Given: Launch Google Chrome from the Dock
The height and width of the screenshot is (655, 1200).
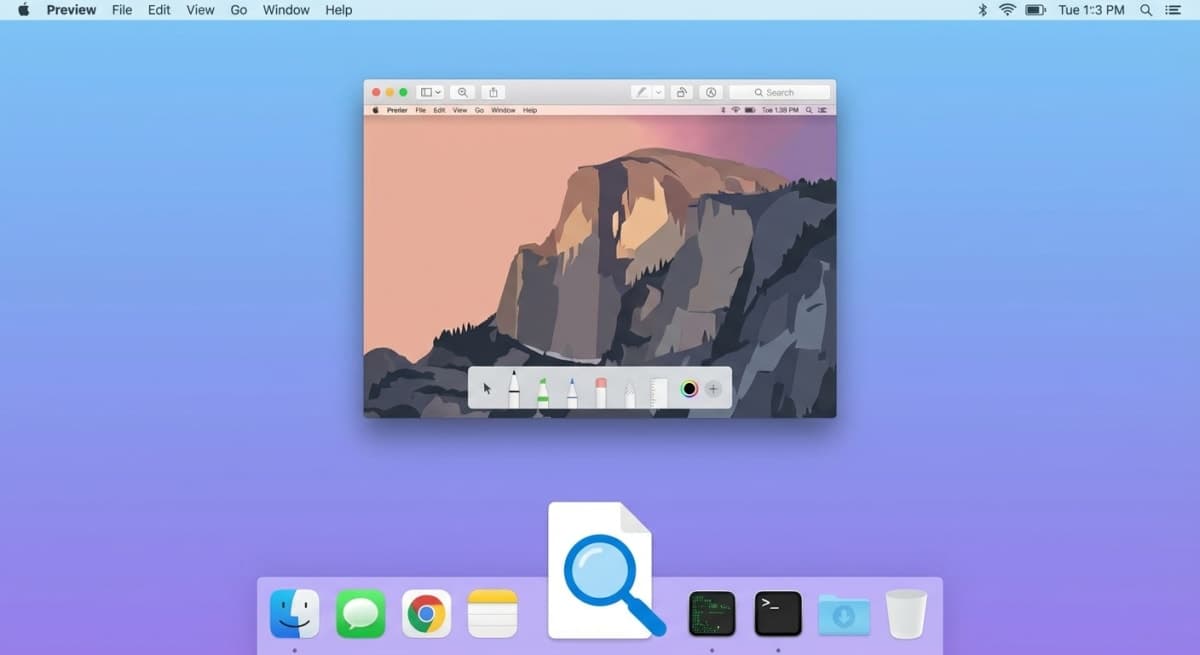Looking at the screenshot, I should point(426,613).
